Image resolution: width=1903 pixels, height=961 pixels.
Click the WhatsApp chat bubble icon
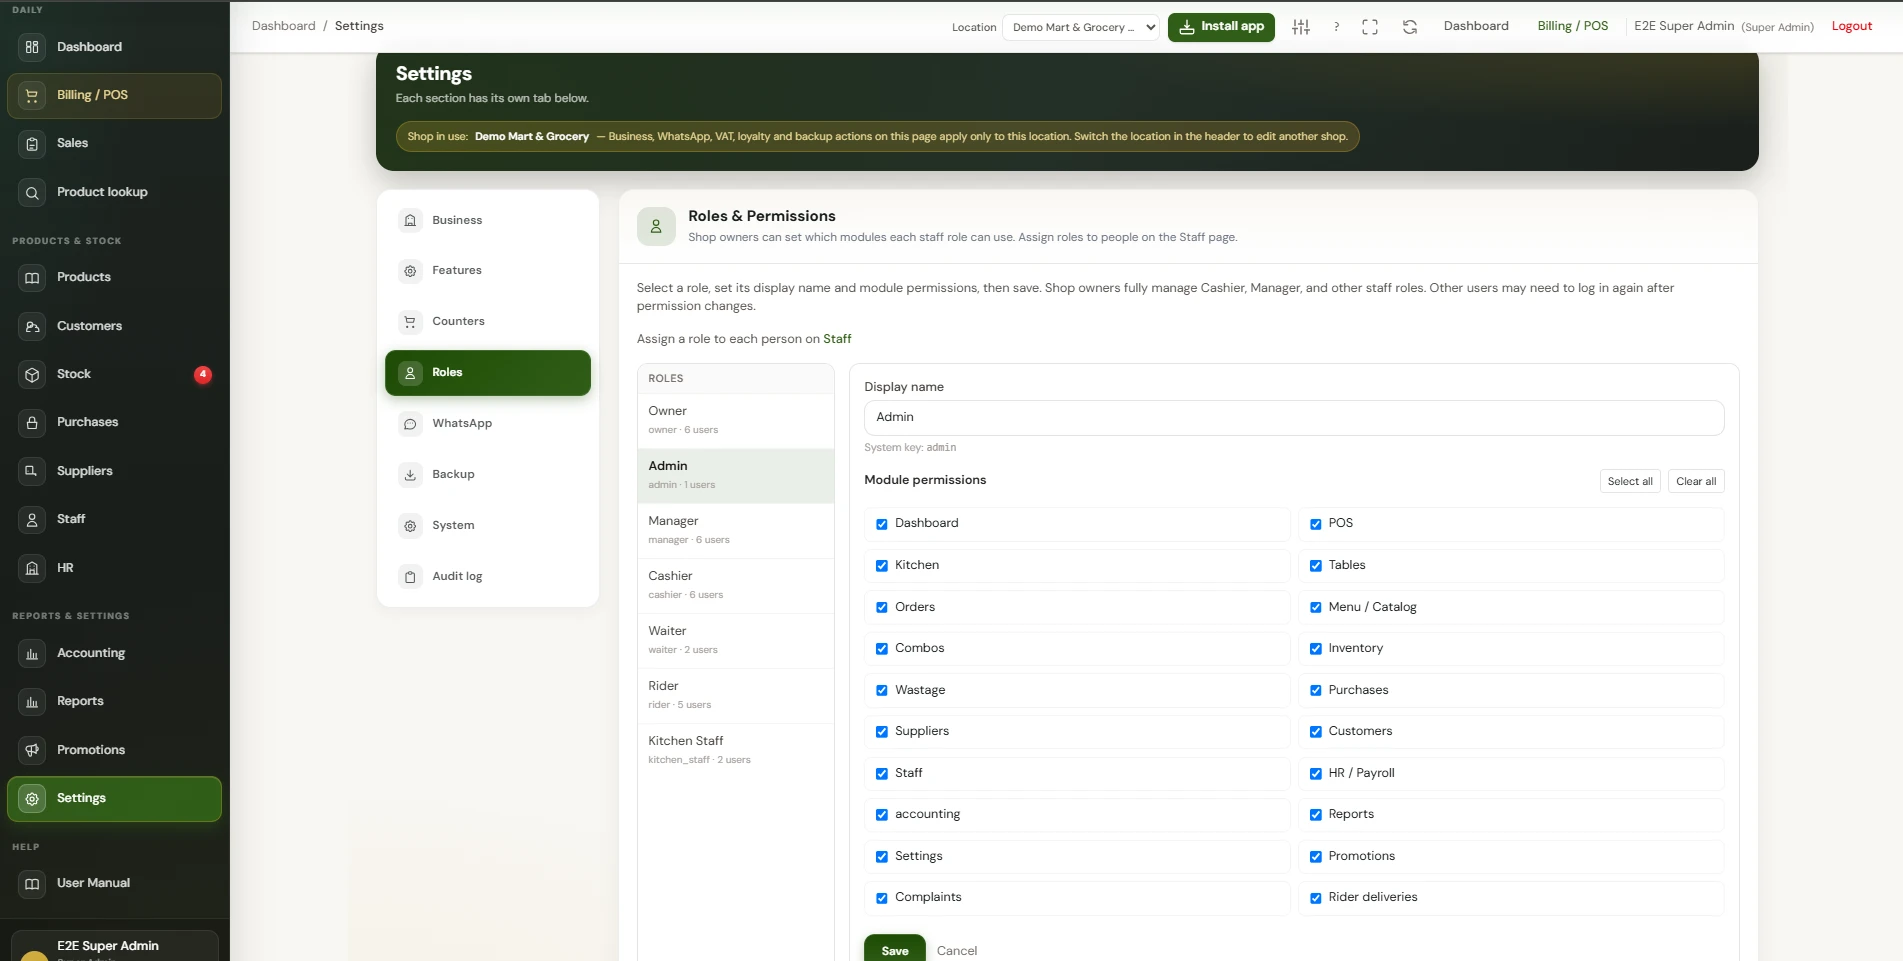click(x=410, y=424)
